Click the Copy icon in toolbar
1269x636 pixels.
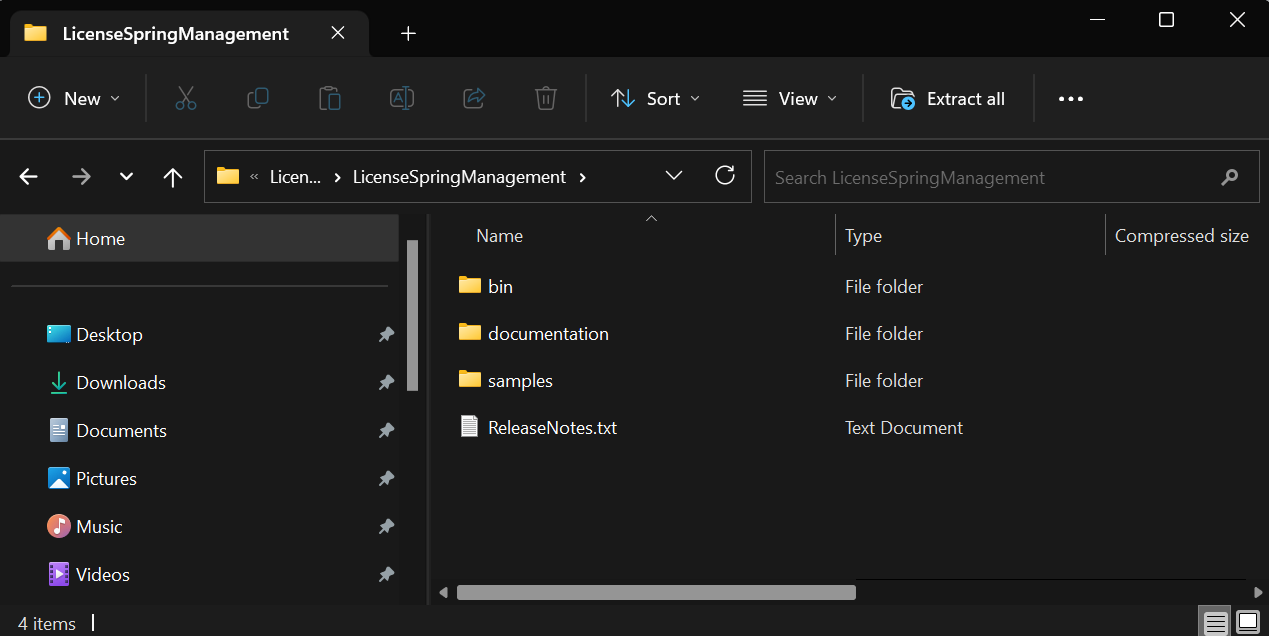point(257,98)
